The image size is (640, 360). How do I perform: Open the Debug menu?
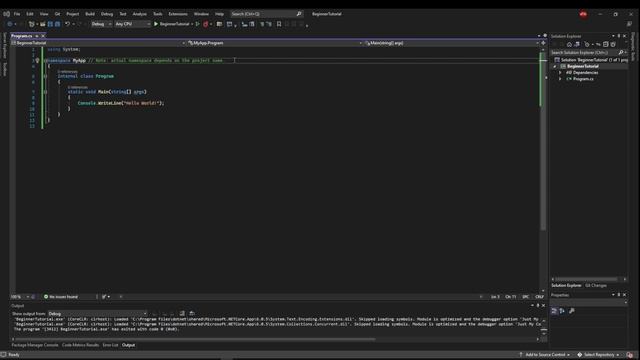107,14
